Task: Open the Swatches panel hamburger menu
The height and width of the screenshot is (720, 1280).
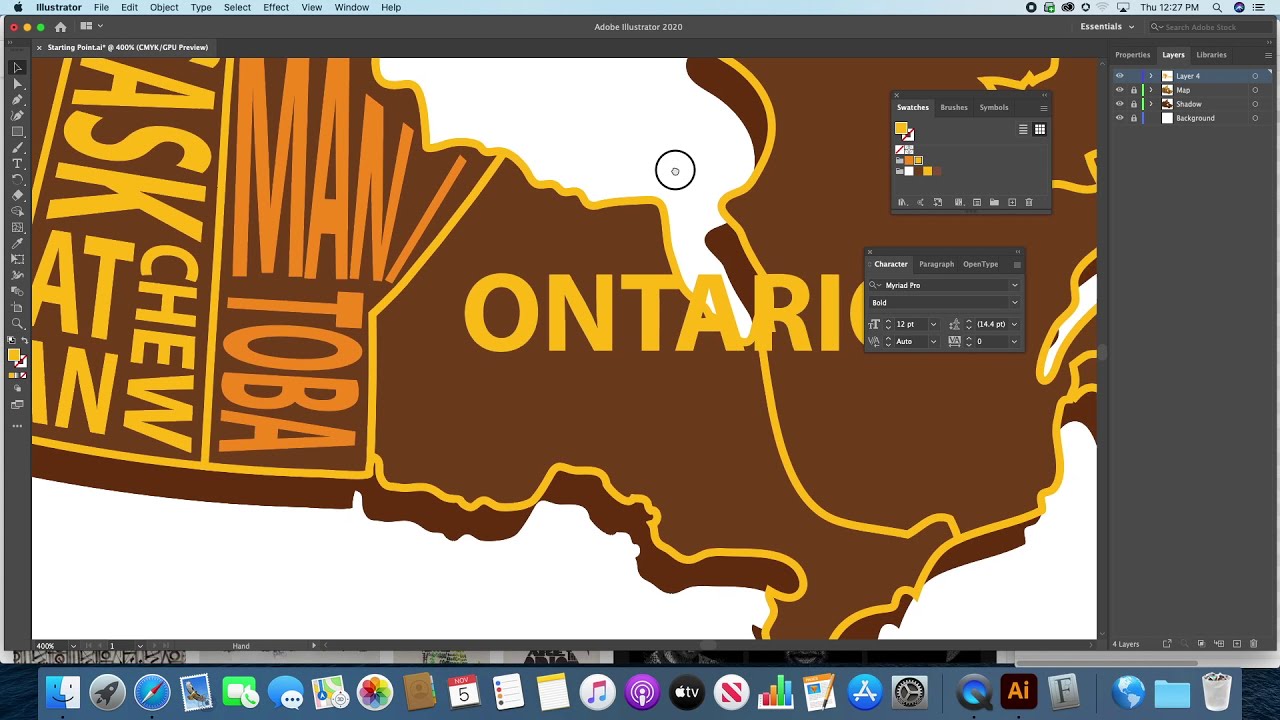Action: 1044,108
